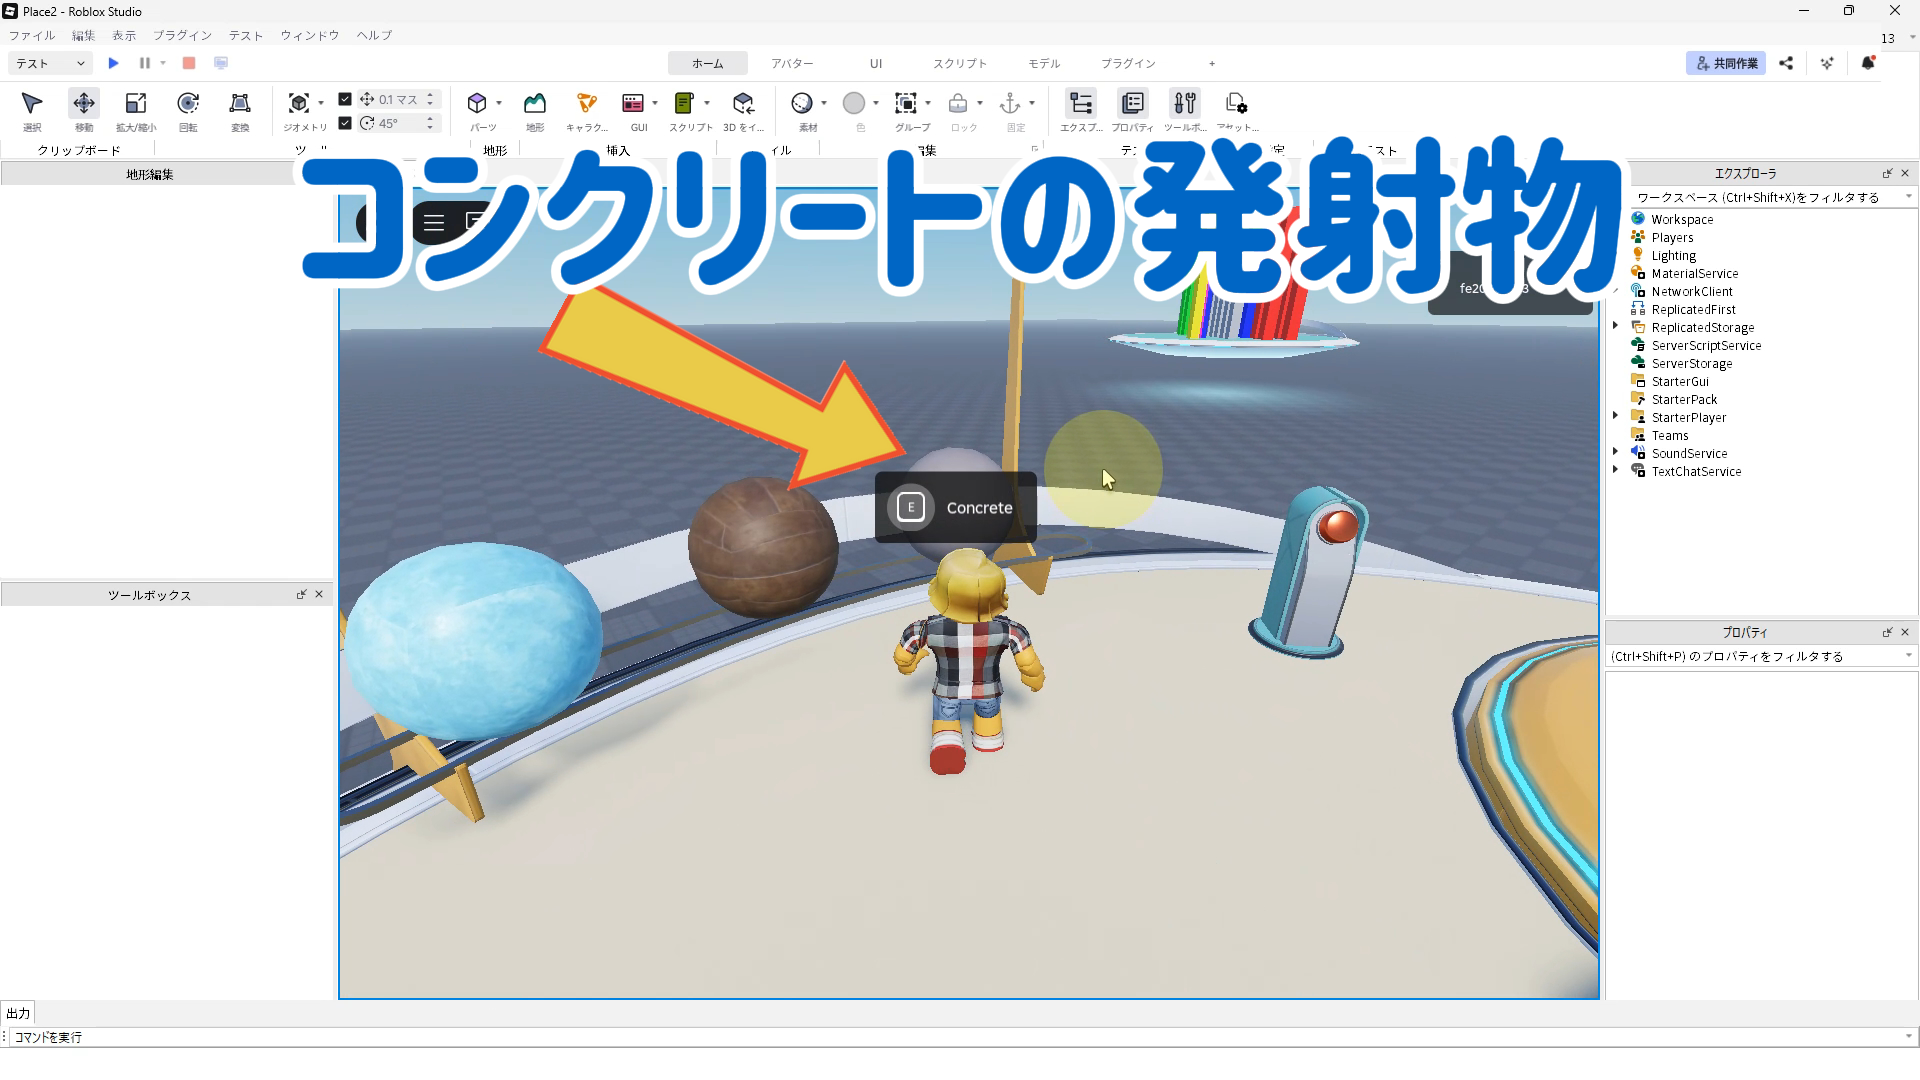This screenshot has width=1920, height=1080.
Task: Click the 地形 terrain editor icon
Action: click(535, 104)
